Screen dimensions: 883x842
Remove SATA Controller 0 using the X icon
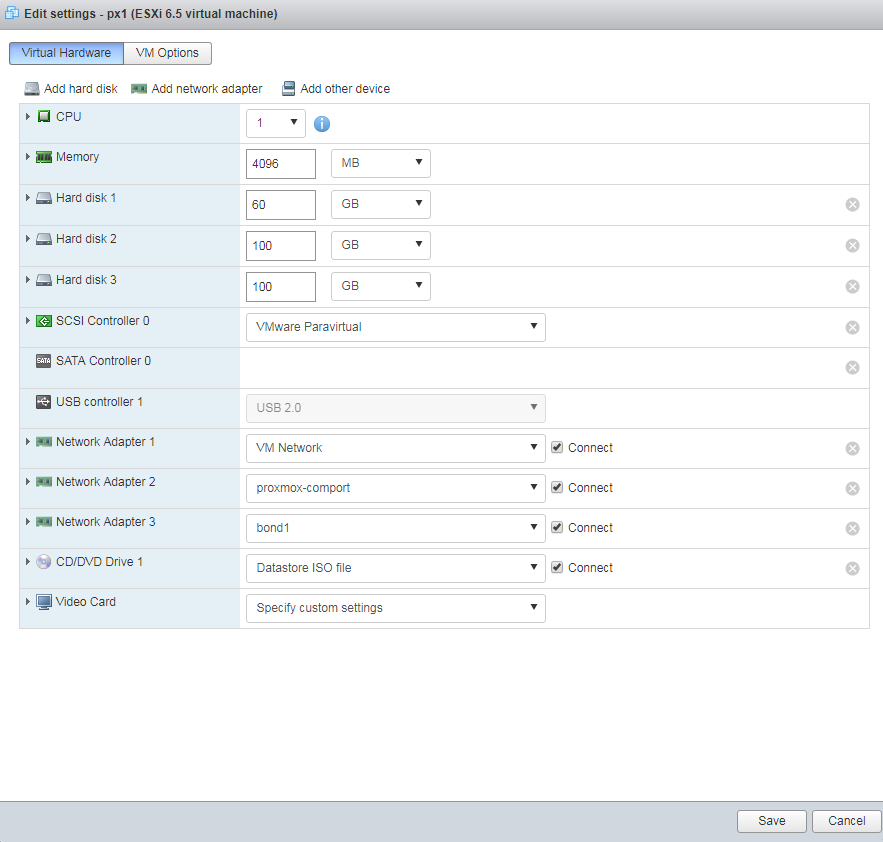click(x=852, y=368)
